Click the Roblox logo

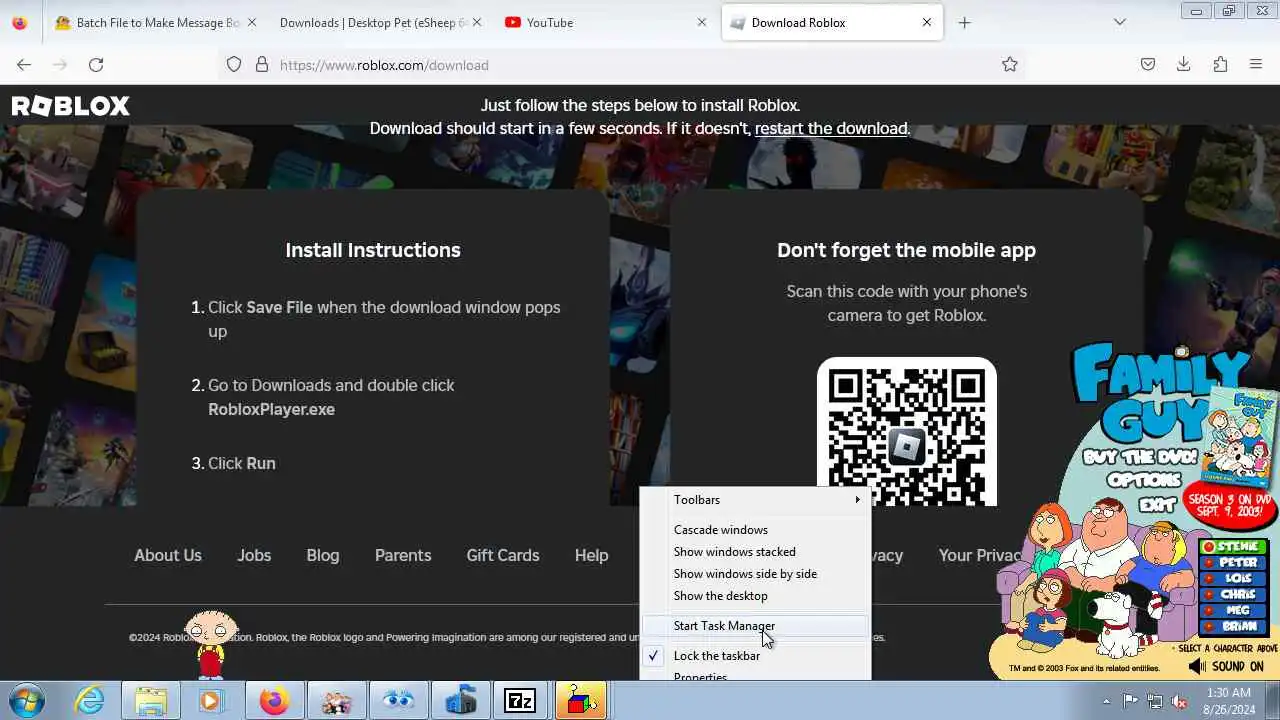70,106
